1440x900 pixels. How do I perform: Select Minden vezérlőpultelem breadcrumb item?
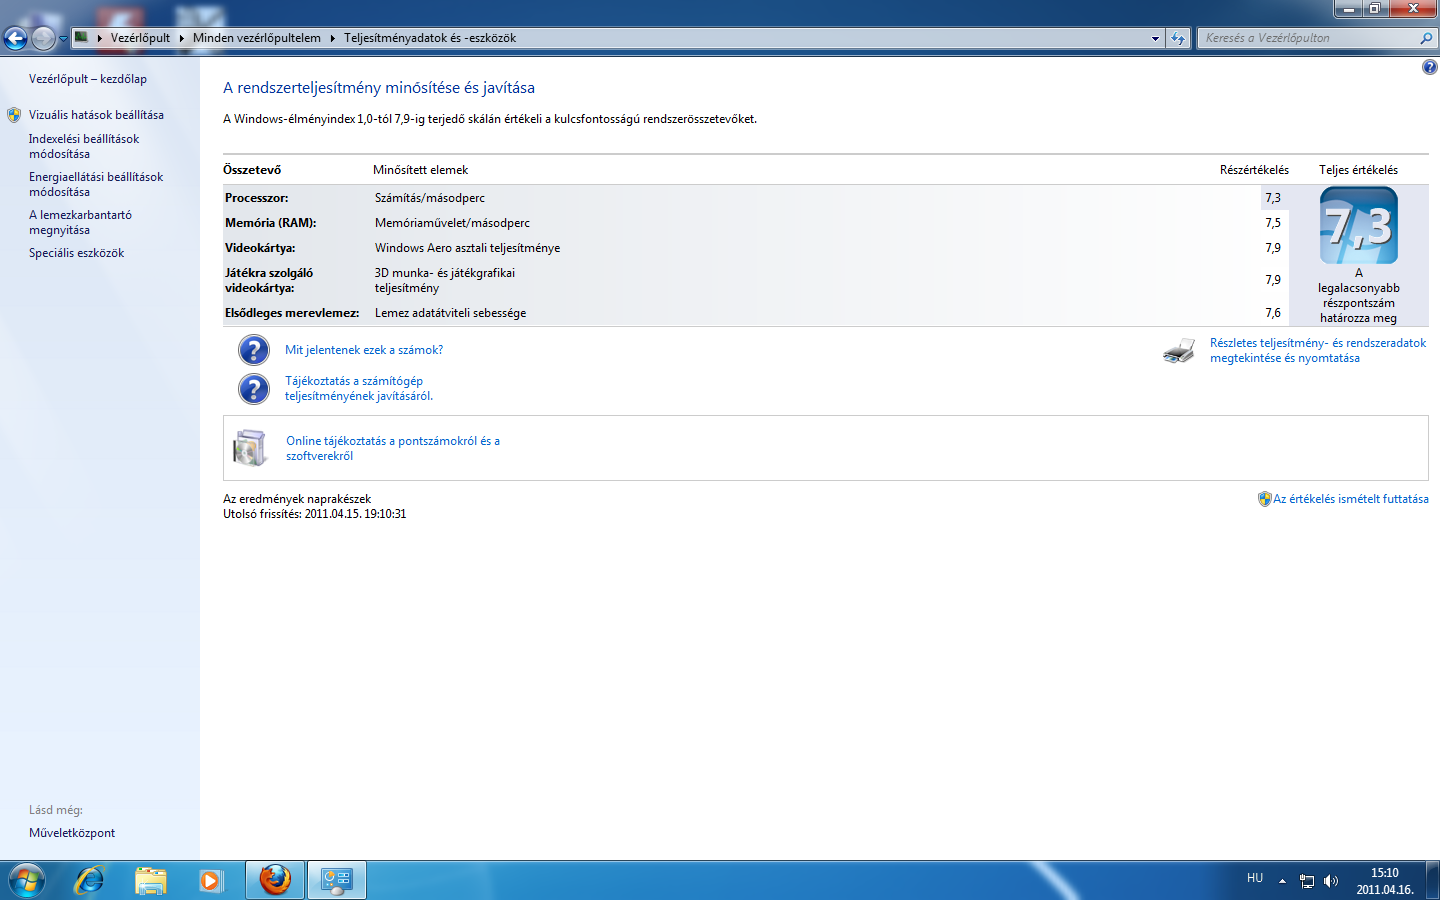tap(257, 38)
